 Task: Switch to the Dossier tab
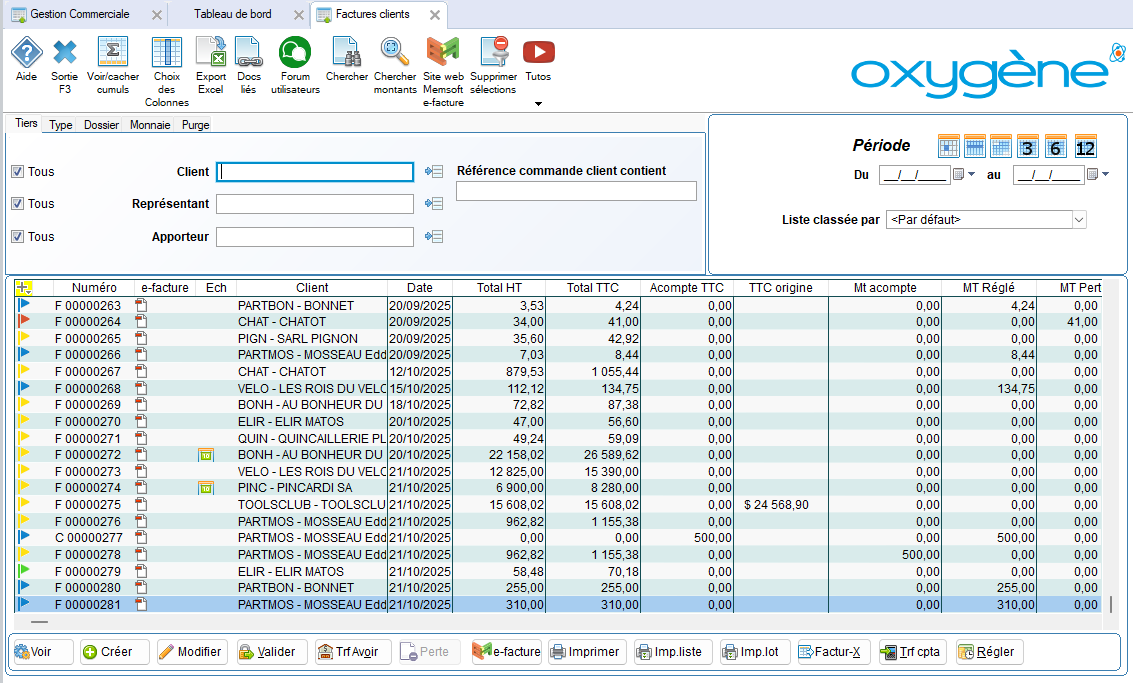pyautogui.click(x=101, y=125)
